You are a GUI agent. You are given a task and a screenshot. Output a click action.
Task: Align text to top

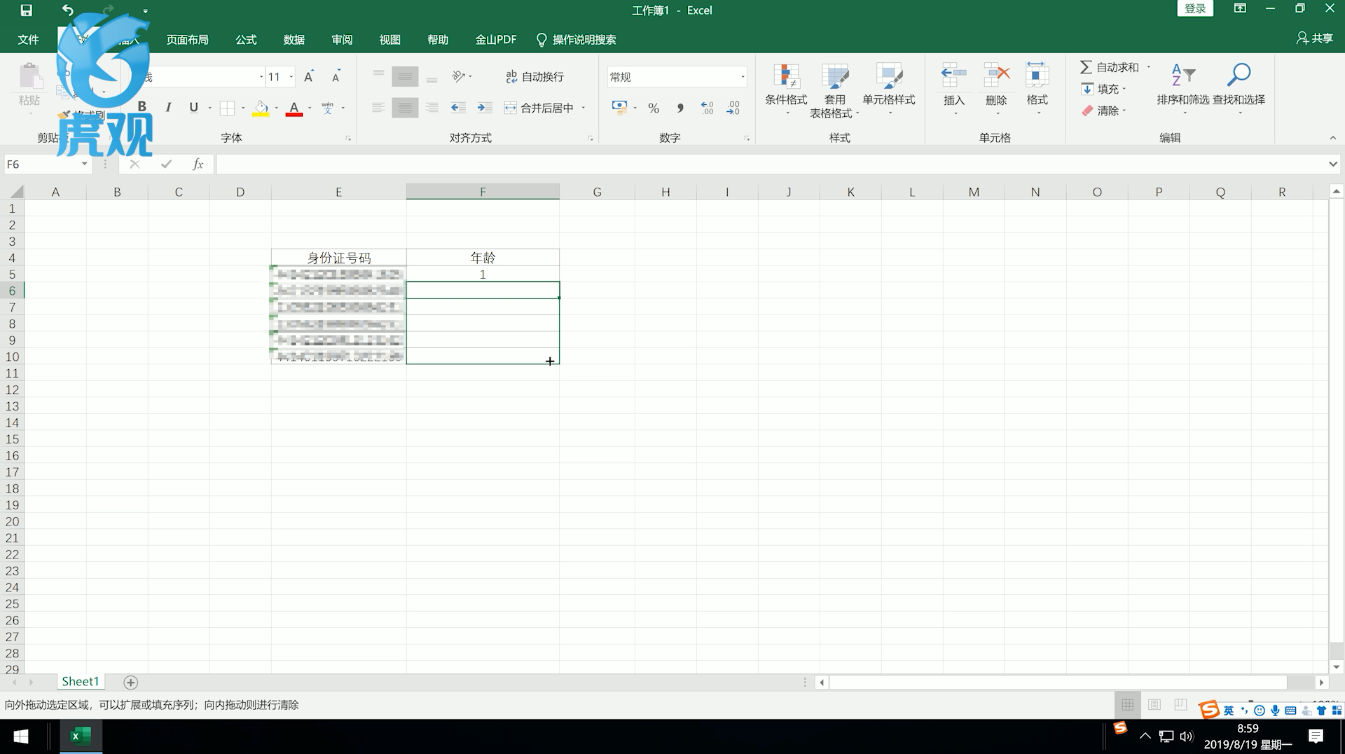click(x=378, y=76)
